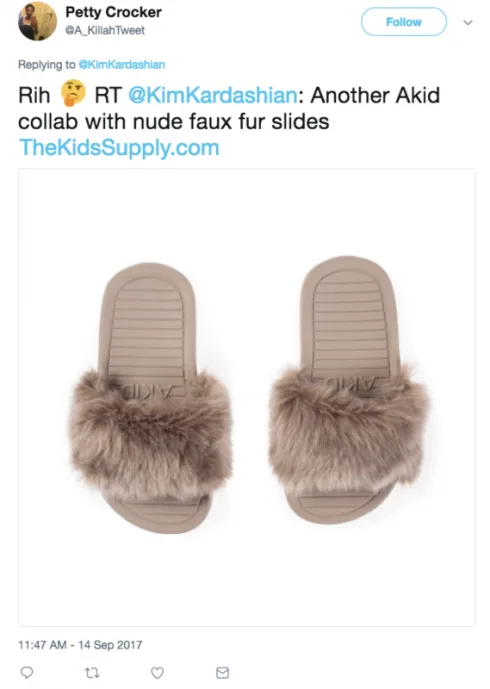Open Petty Crocker's profile avatar
Viewport: 490px width, 689px height.
pyautogui.click(x=37, y=21)
